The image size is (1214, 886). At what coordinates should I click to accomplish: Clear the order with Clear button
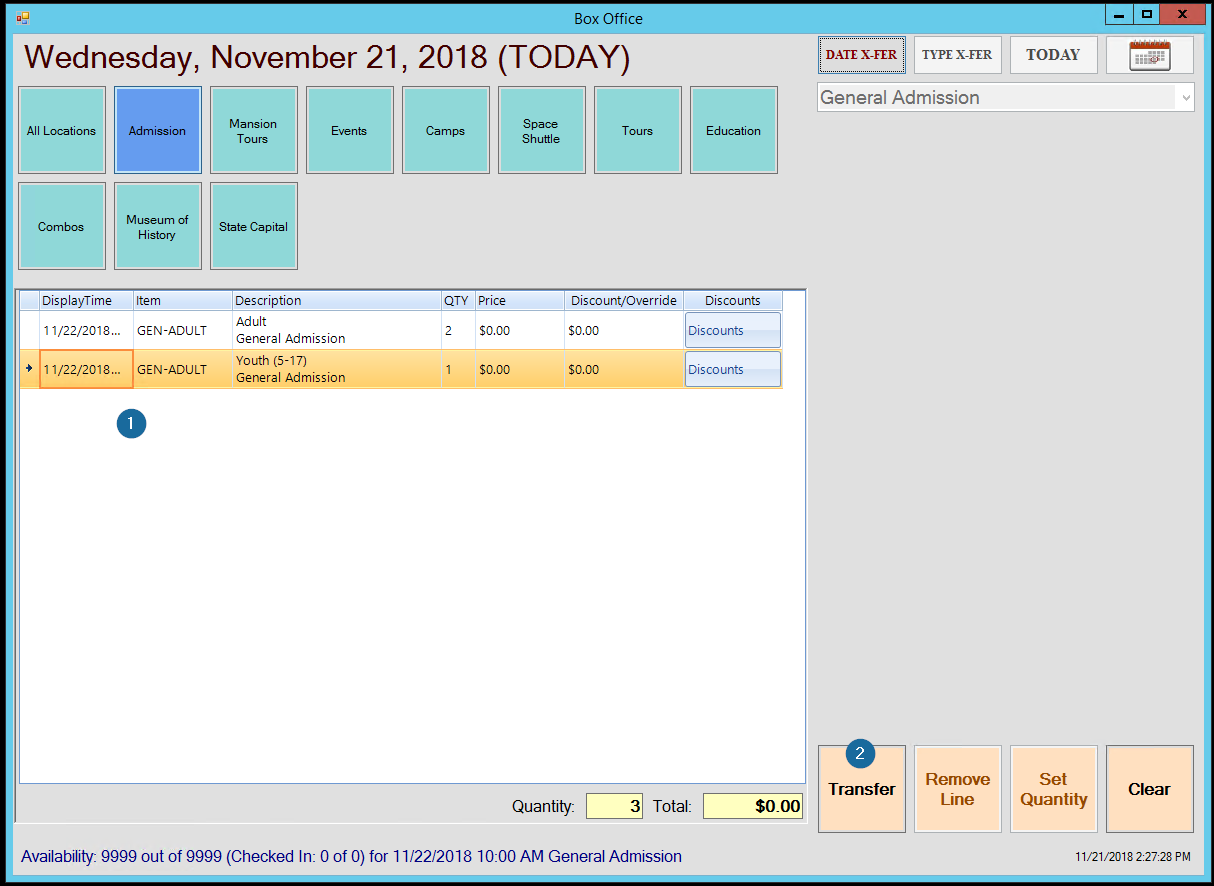pyautogui.click(x=1150, y=789)
